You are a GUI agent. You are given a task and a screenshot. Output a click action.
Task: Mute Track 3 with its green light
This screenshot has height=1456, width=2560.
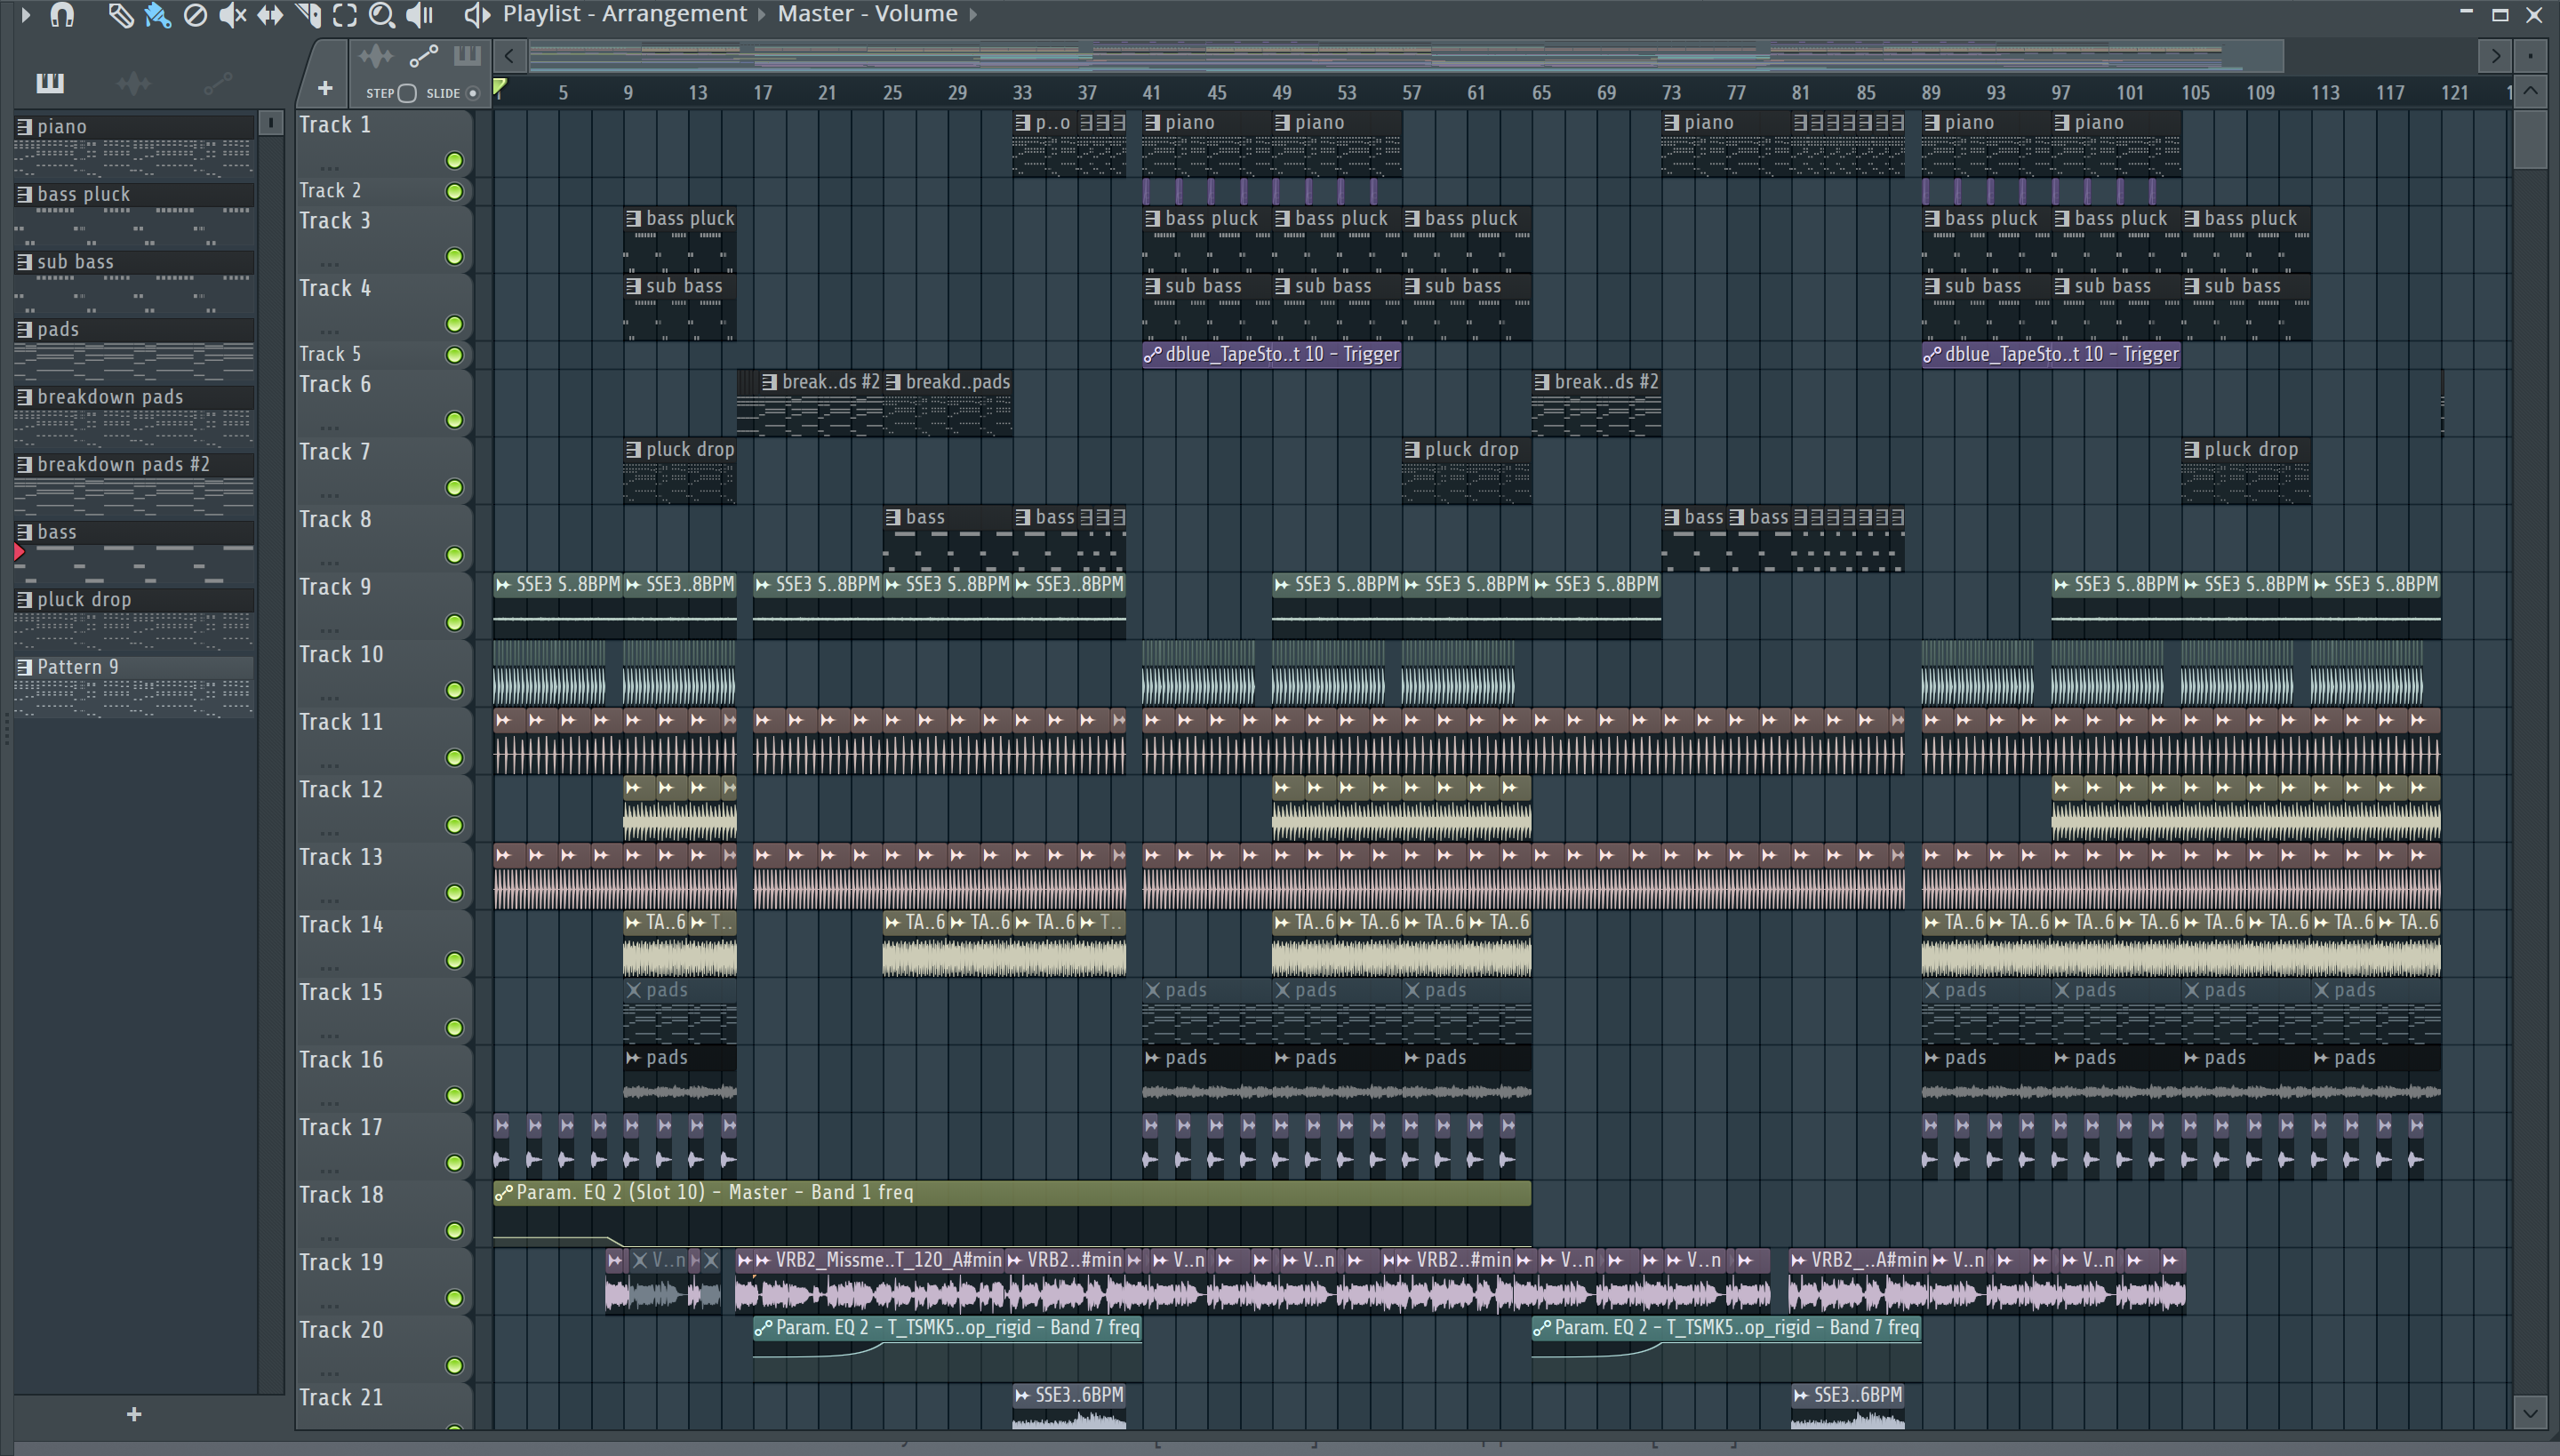coord(454,257)
